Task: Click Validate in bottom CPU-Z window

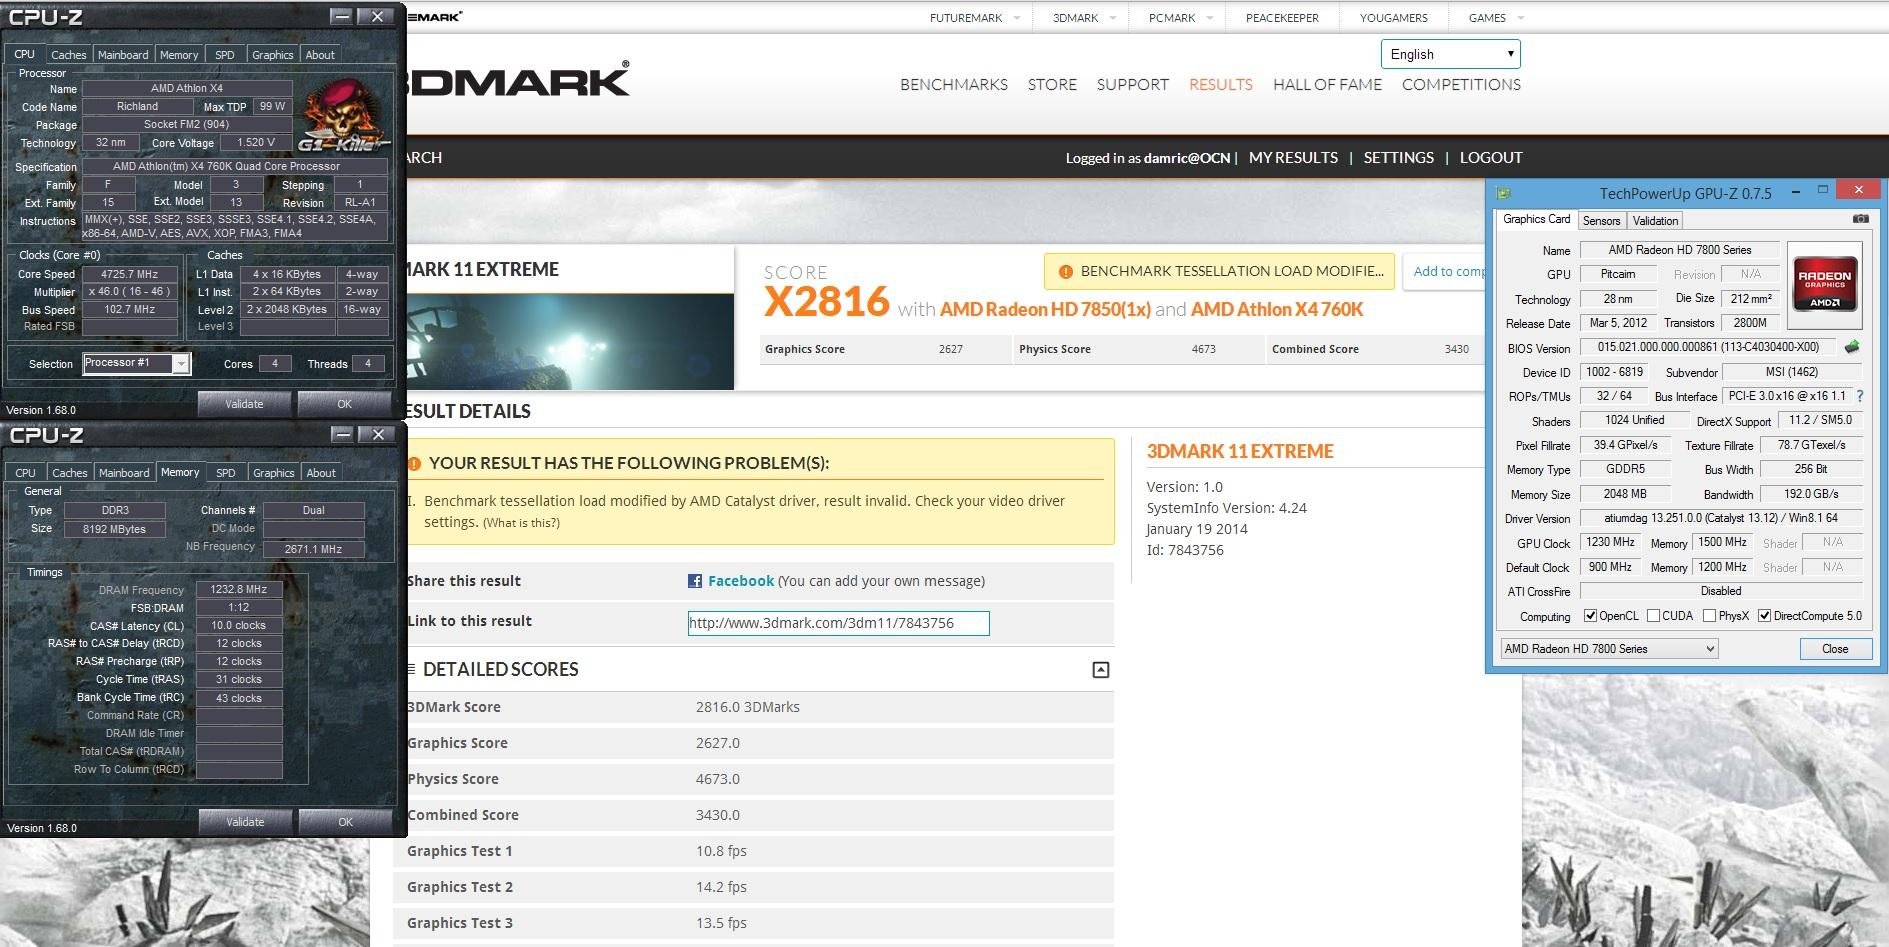Action: [245, 822]
